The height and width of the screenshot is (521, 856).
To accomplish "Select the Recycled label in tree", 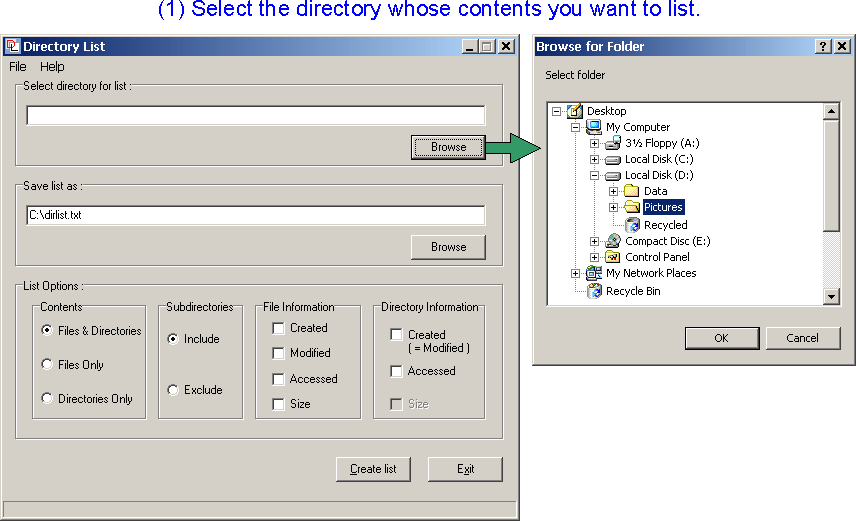I will (x=665, y=225).
